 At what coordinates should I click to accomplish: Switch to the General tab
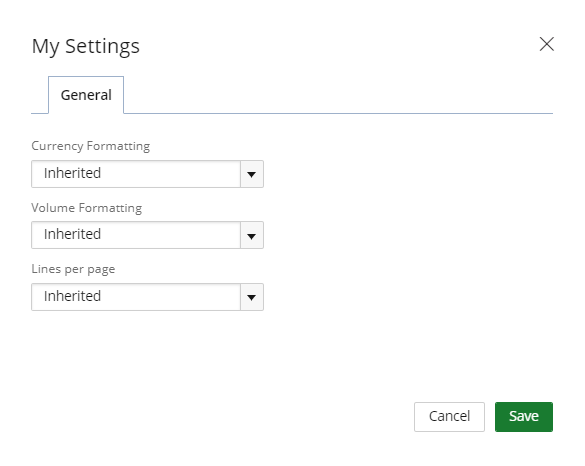86,95
